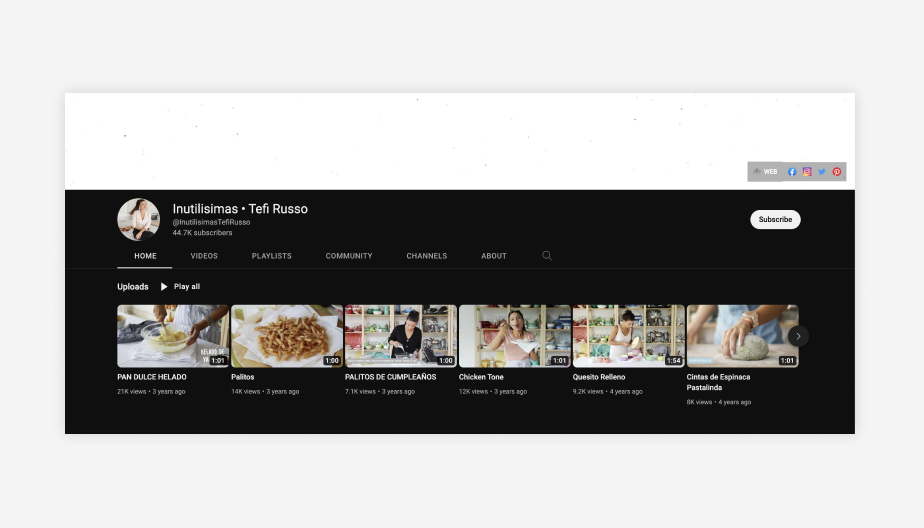Open the Instagram link icon in banner
The image size is (924, 528).
(x=807, y=172)
